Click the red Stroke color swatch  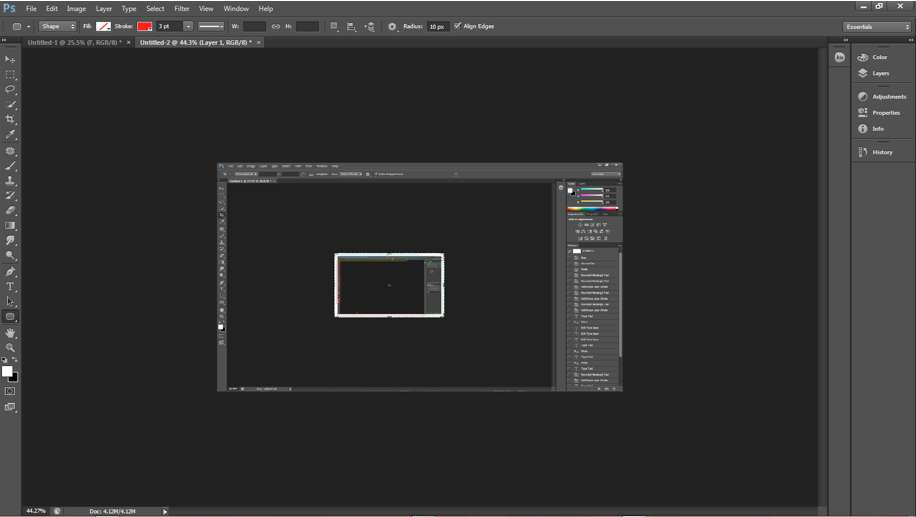pyautogui.click(x=144, y=26)
